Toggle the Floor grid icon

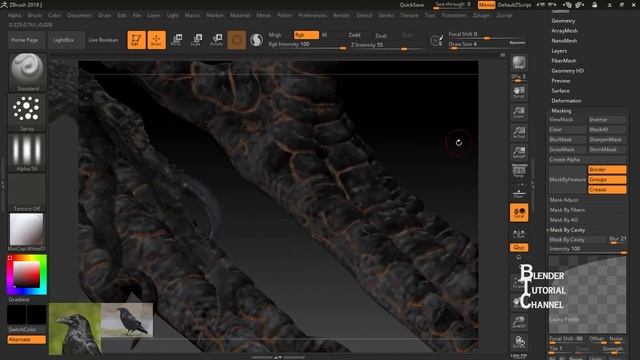click(x=519, y=192)
